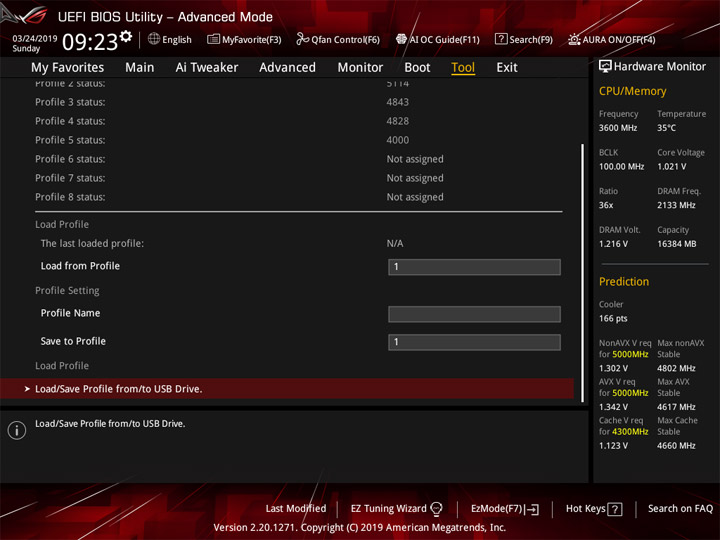Switch to Monitor tab
Screen dimensions: 720x540
coord(360,68)
